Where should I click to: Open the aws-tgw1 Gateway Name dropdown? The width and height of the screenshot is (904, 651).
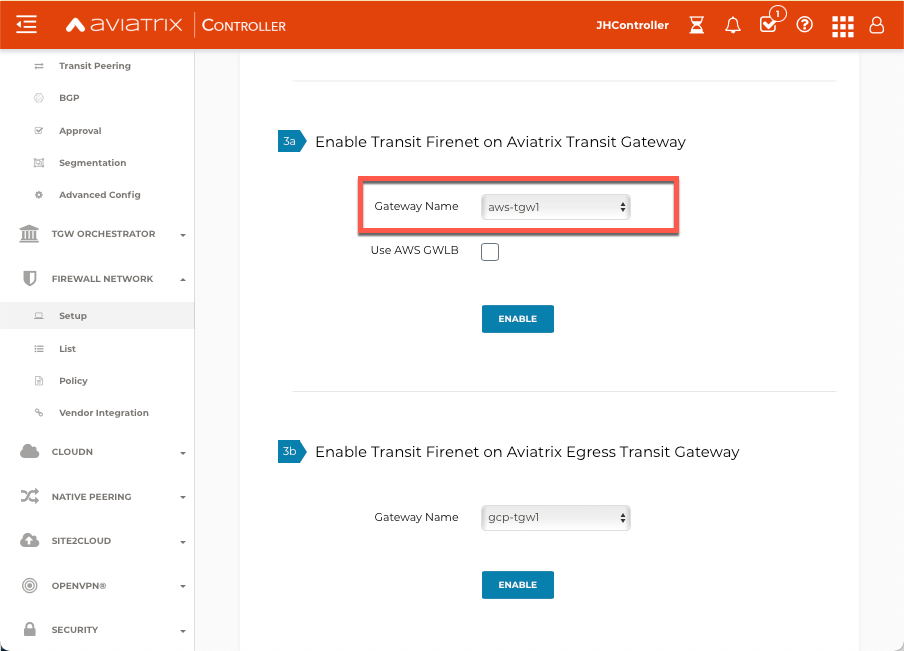(555, 207)
